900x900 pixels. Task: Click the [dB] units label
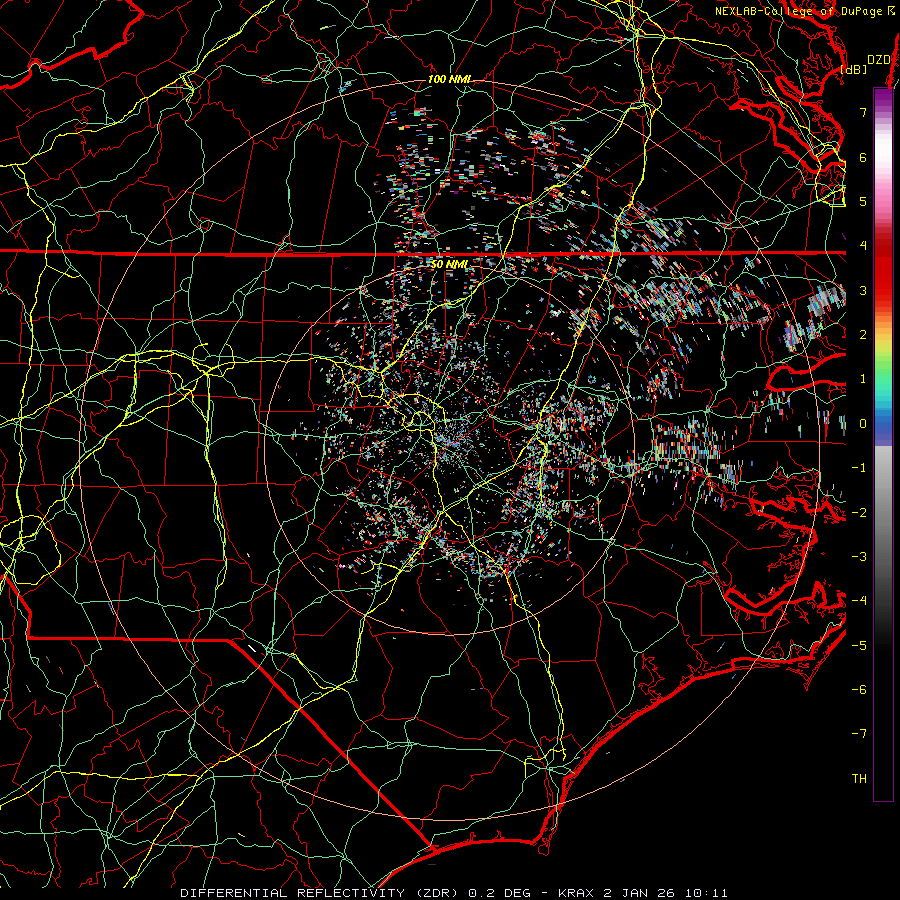[x=854, y=69]
